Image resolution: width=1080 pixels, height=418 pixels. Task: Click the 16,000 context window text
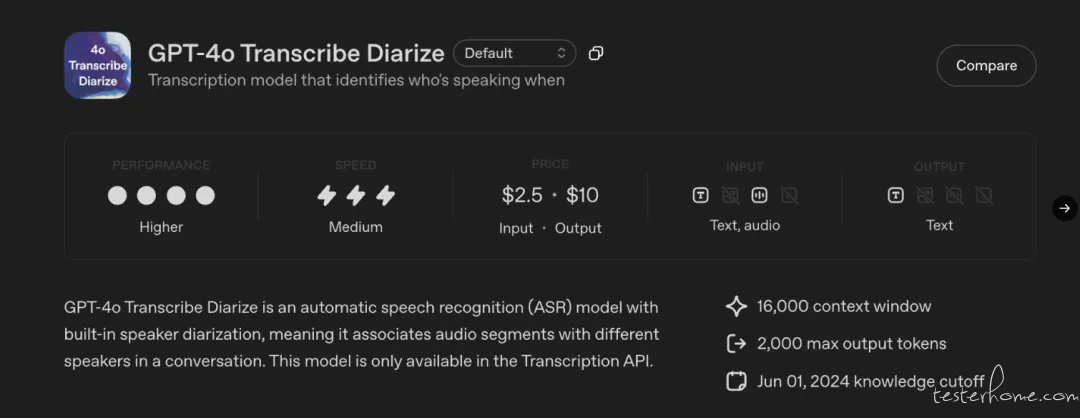point(844,306)
